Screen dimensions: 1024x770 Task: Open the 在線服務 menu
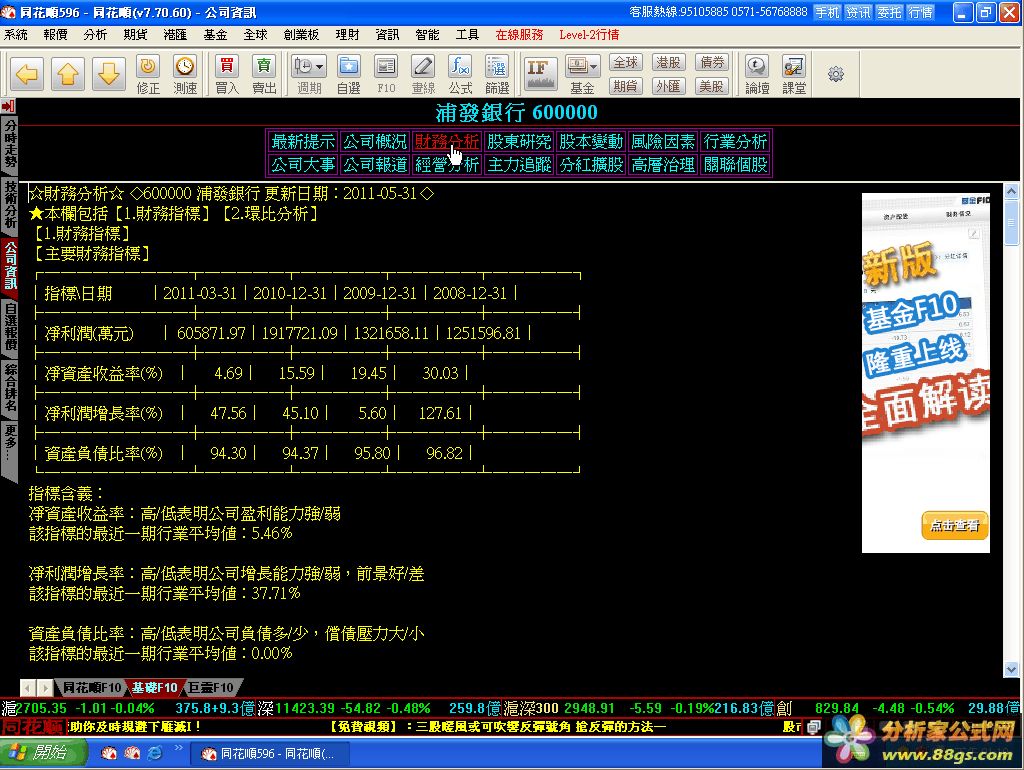[x=519, y=35]
